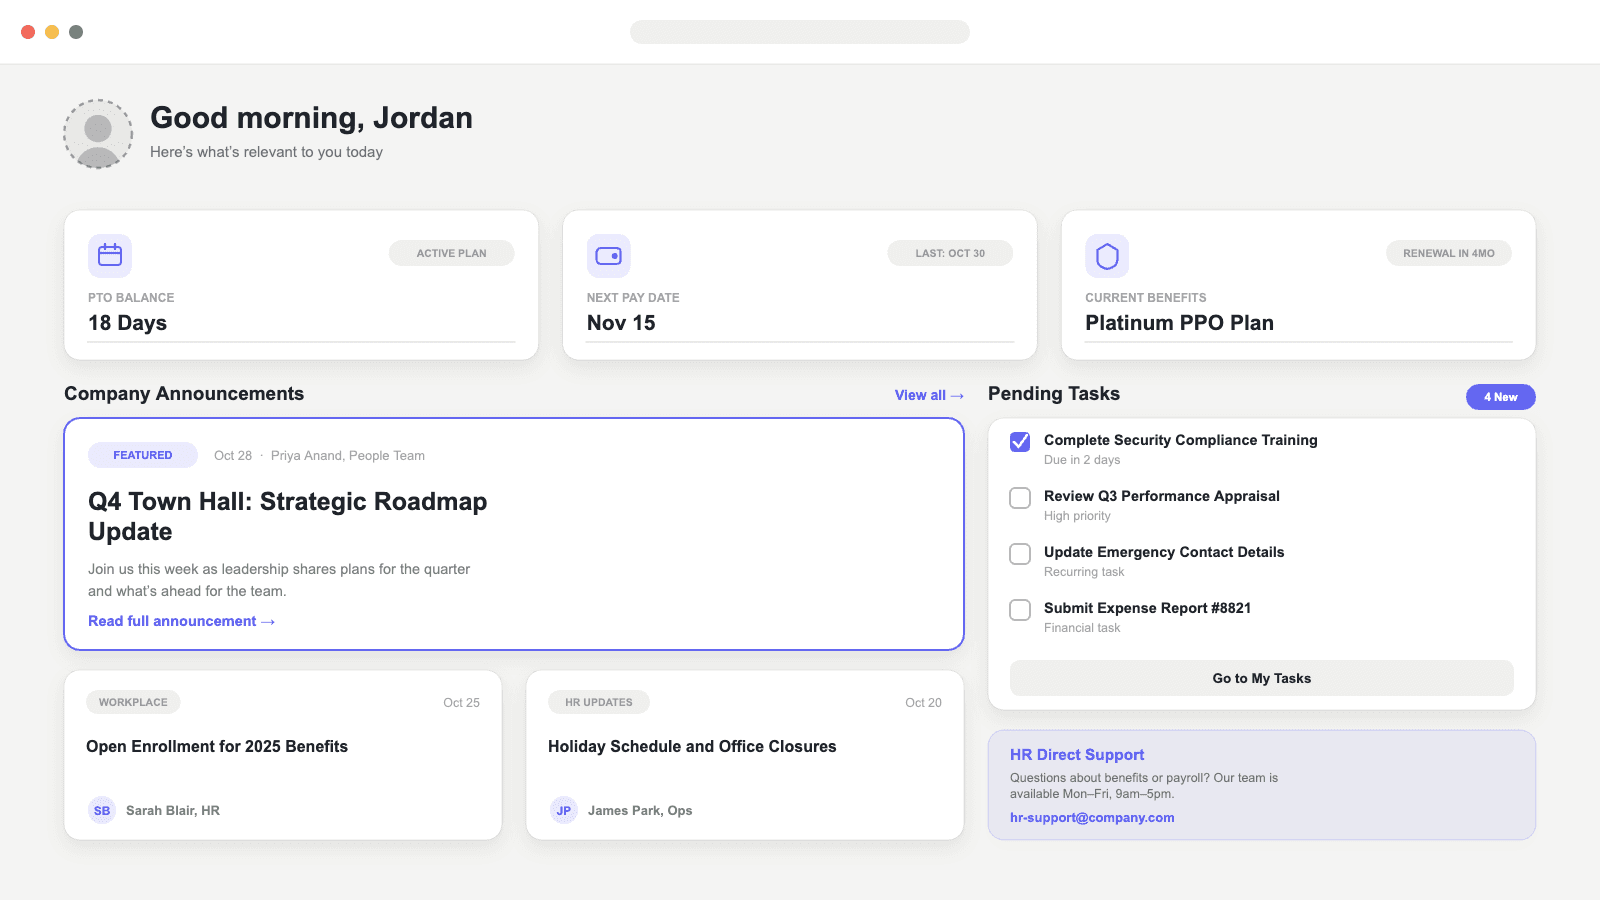
Task: Open Jordan's profile avatar
Action: 98,134
